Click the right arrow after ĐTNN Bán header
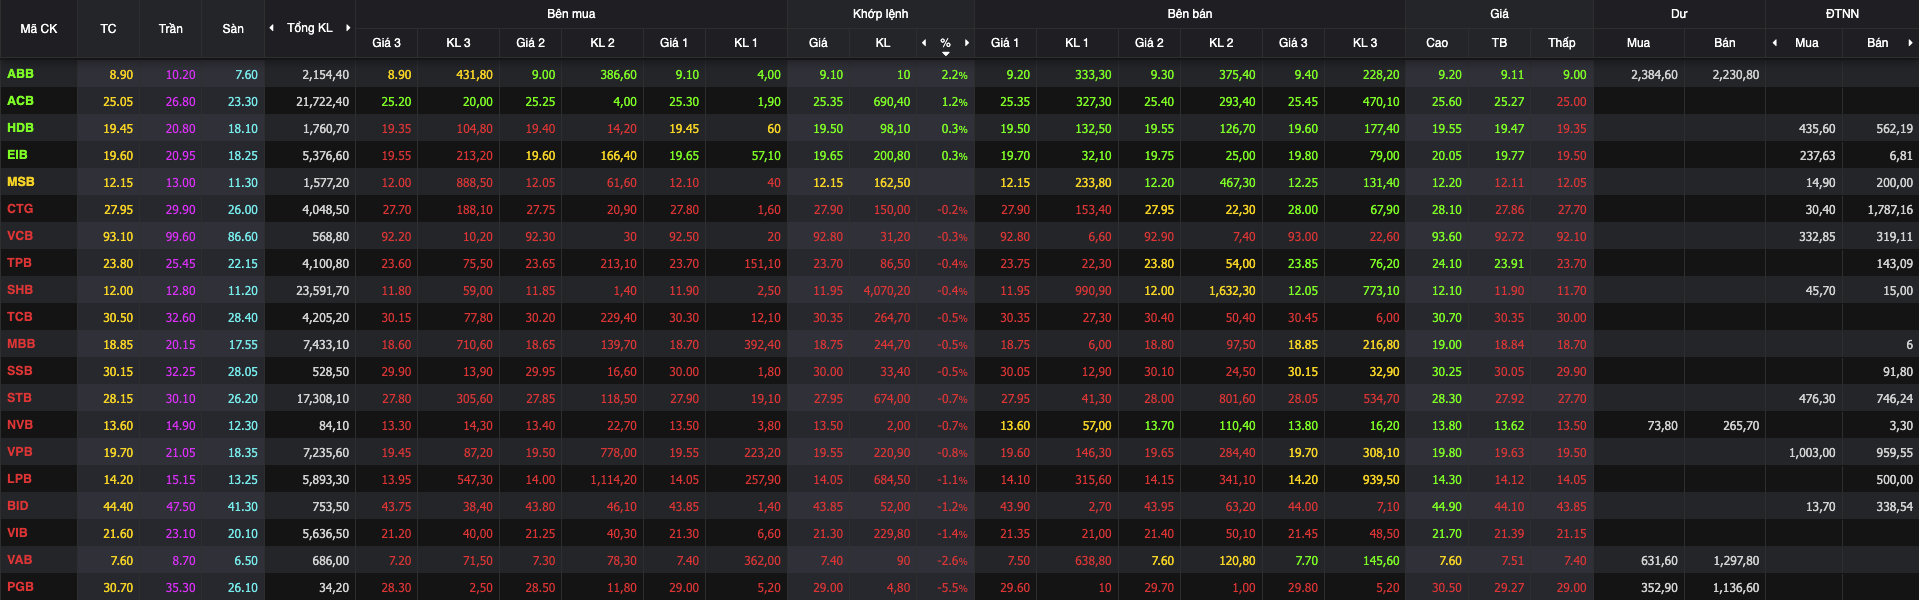This screenshot has height=600, width=1919. coord(1910,43)
